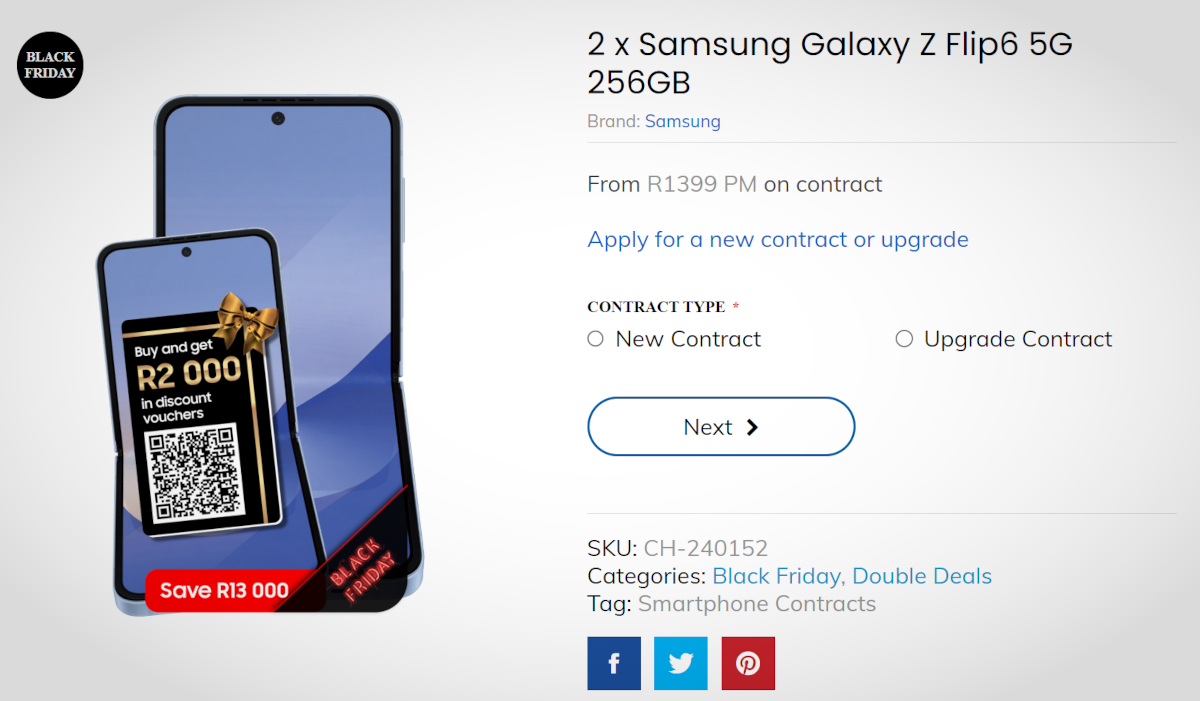Browse the Double Deals category

click(x=922, y=576)
